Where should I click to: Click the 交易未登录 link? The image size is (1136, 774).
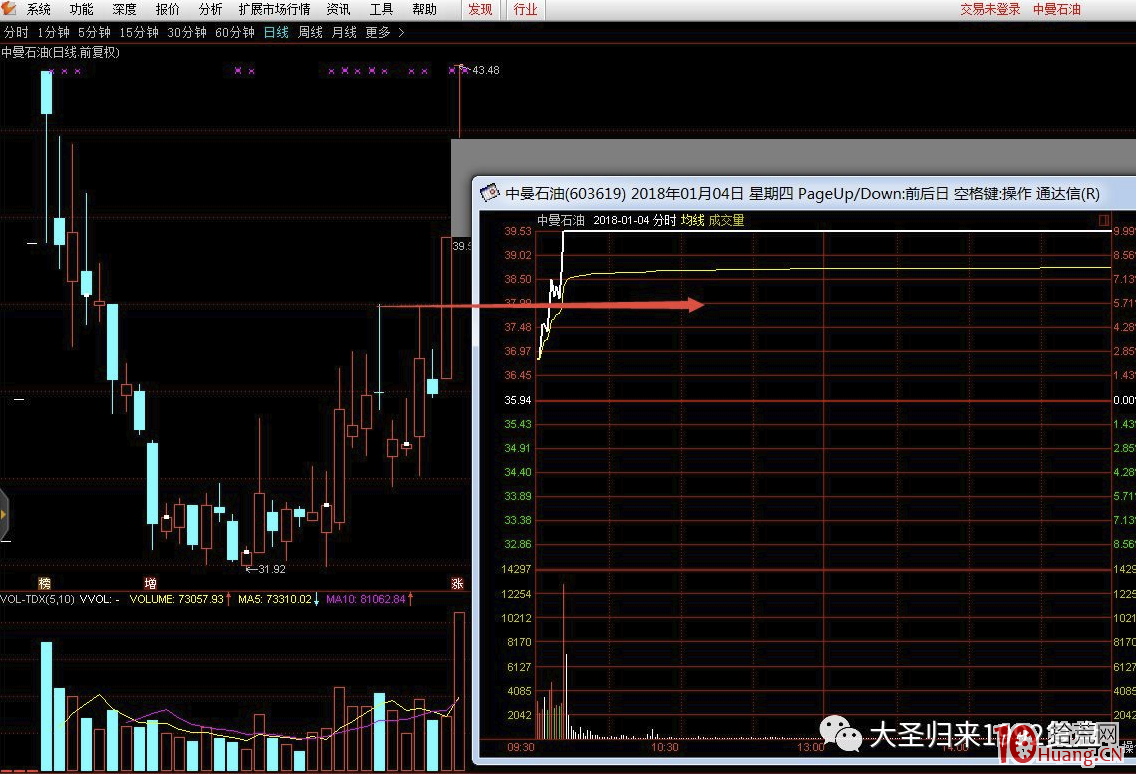[990, 9]
